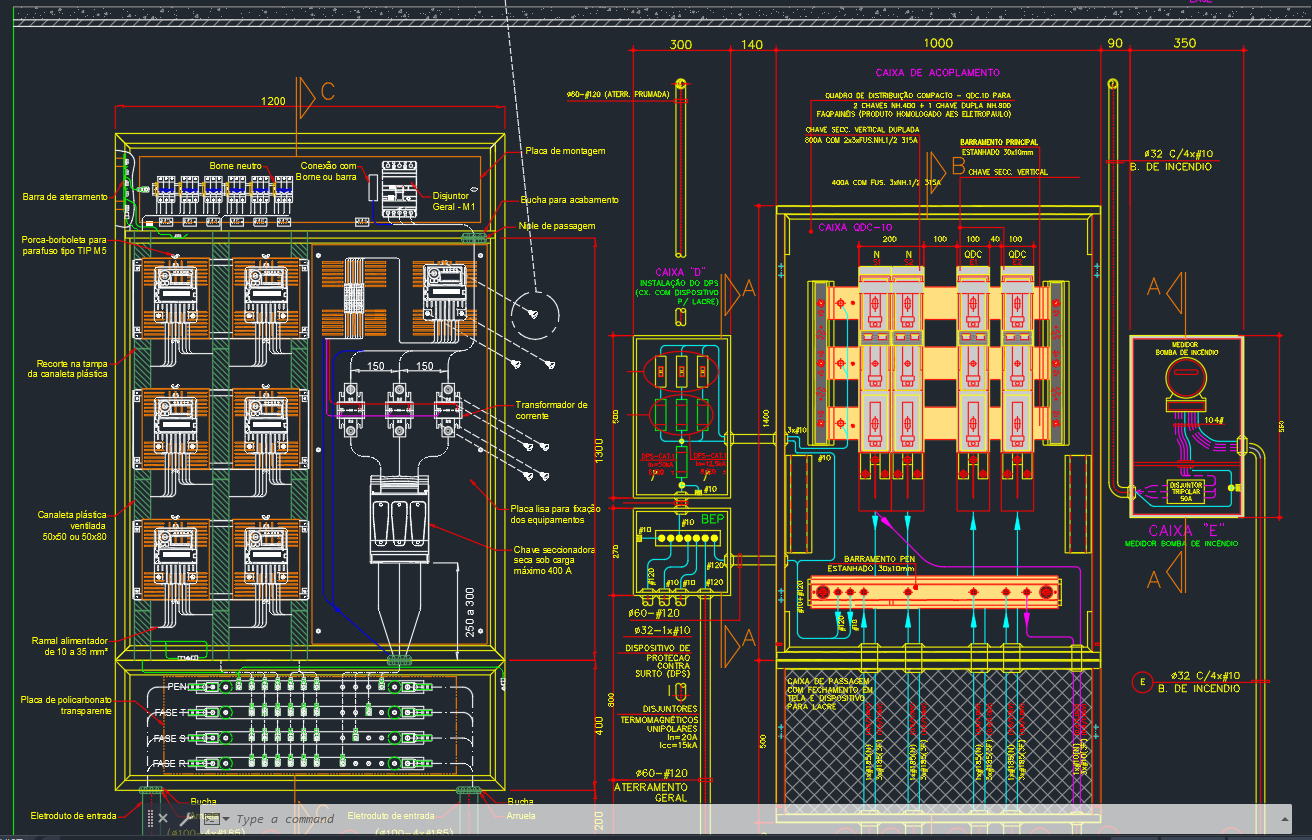Screen dimensions: 1312x840
Task: Select the 'CAIXA DE PASSAGEM' note text
Action: point(829,692)
